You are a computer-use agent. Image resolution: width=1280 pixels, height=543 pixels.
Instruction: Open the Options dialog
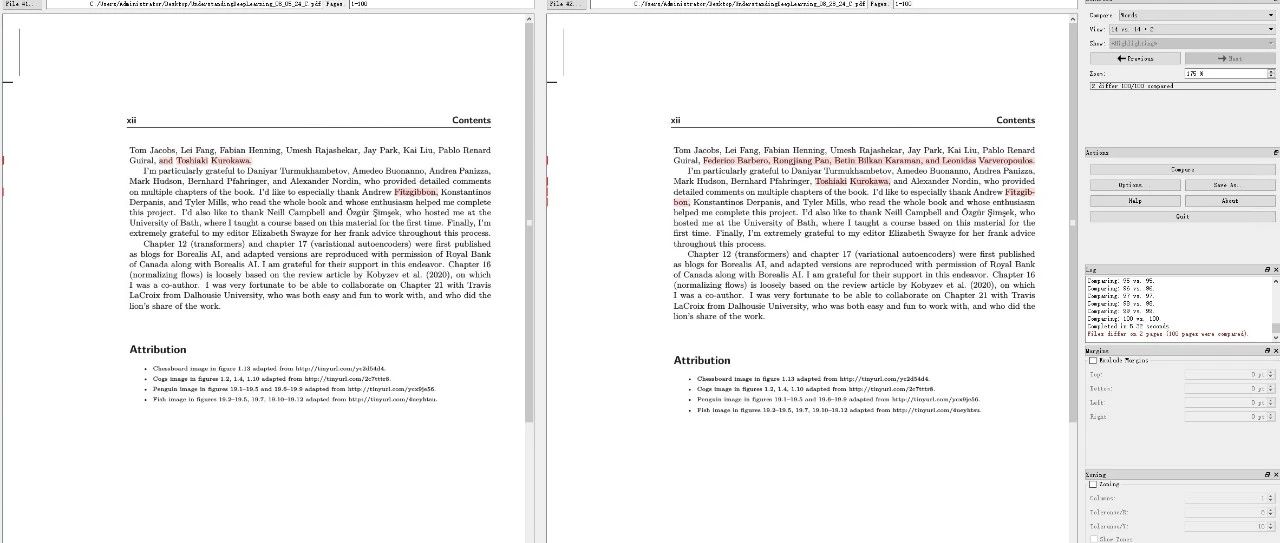point(1134,185)
